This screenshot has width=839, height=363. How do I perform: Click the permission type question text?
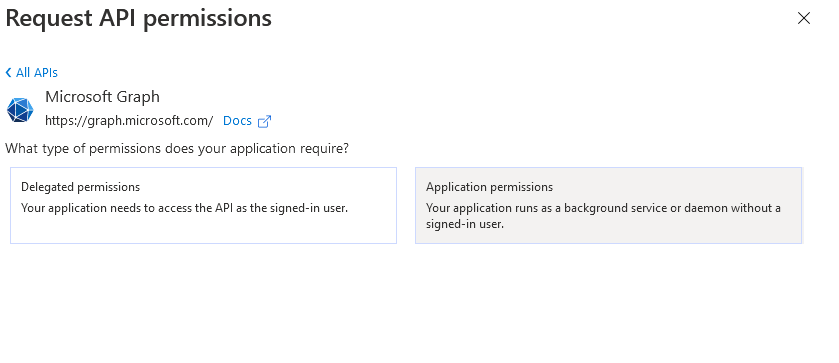pos(177,148)
